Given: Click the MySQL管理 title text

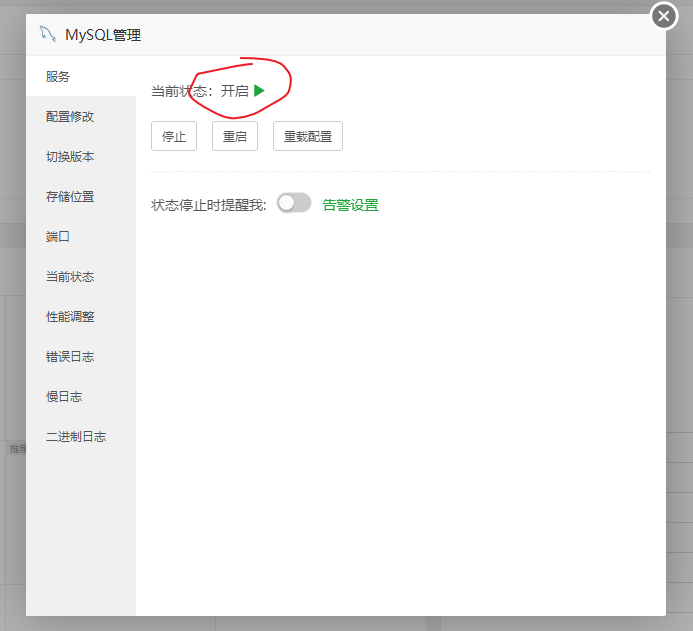Looking at the screenshot, I should (x=103, y=35).
